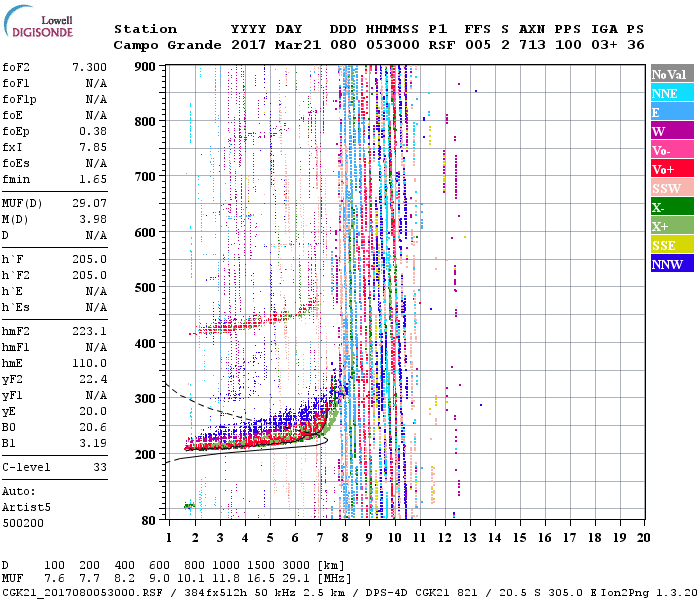Select the X- legend swatch
Viewport: 700px width, 600px height.
(x=672, y=207)
